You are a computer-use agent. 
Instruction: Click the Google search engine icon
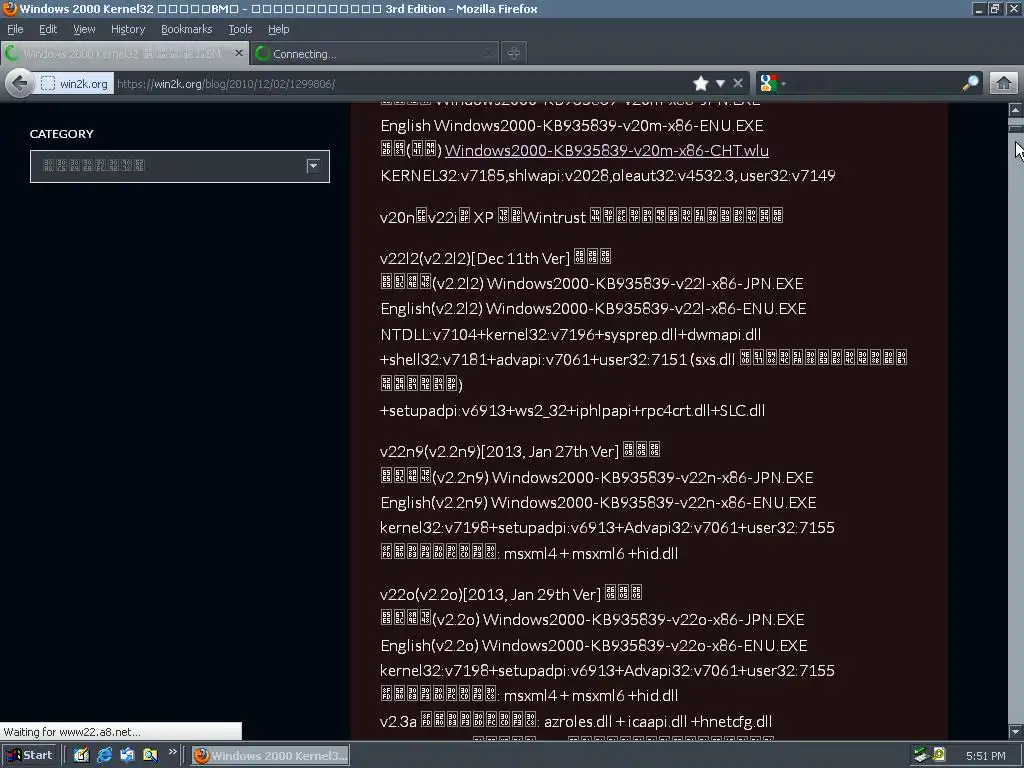pos(769,84)
